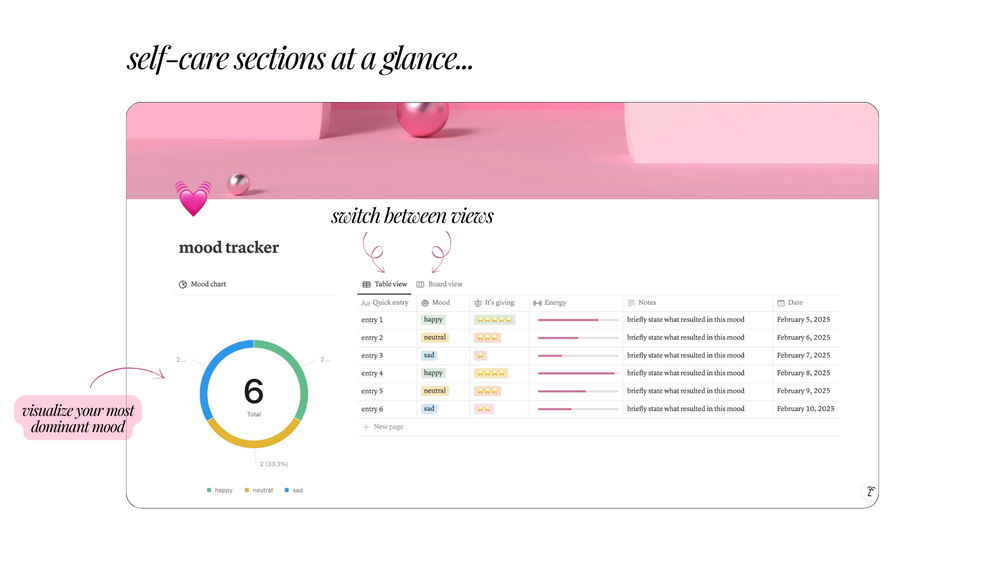Viewport: 1005px width, 565px height.
Task: Click the February 10, 2025 date cell
Action: click(806, 409)
